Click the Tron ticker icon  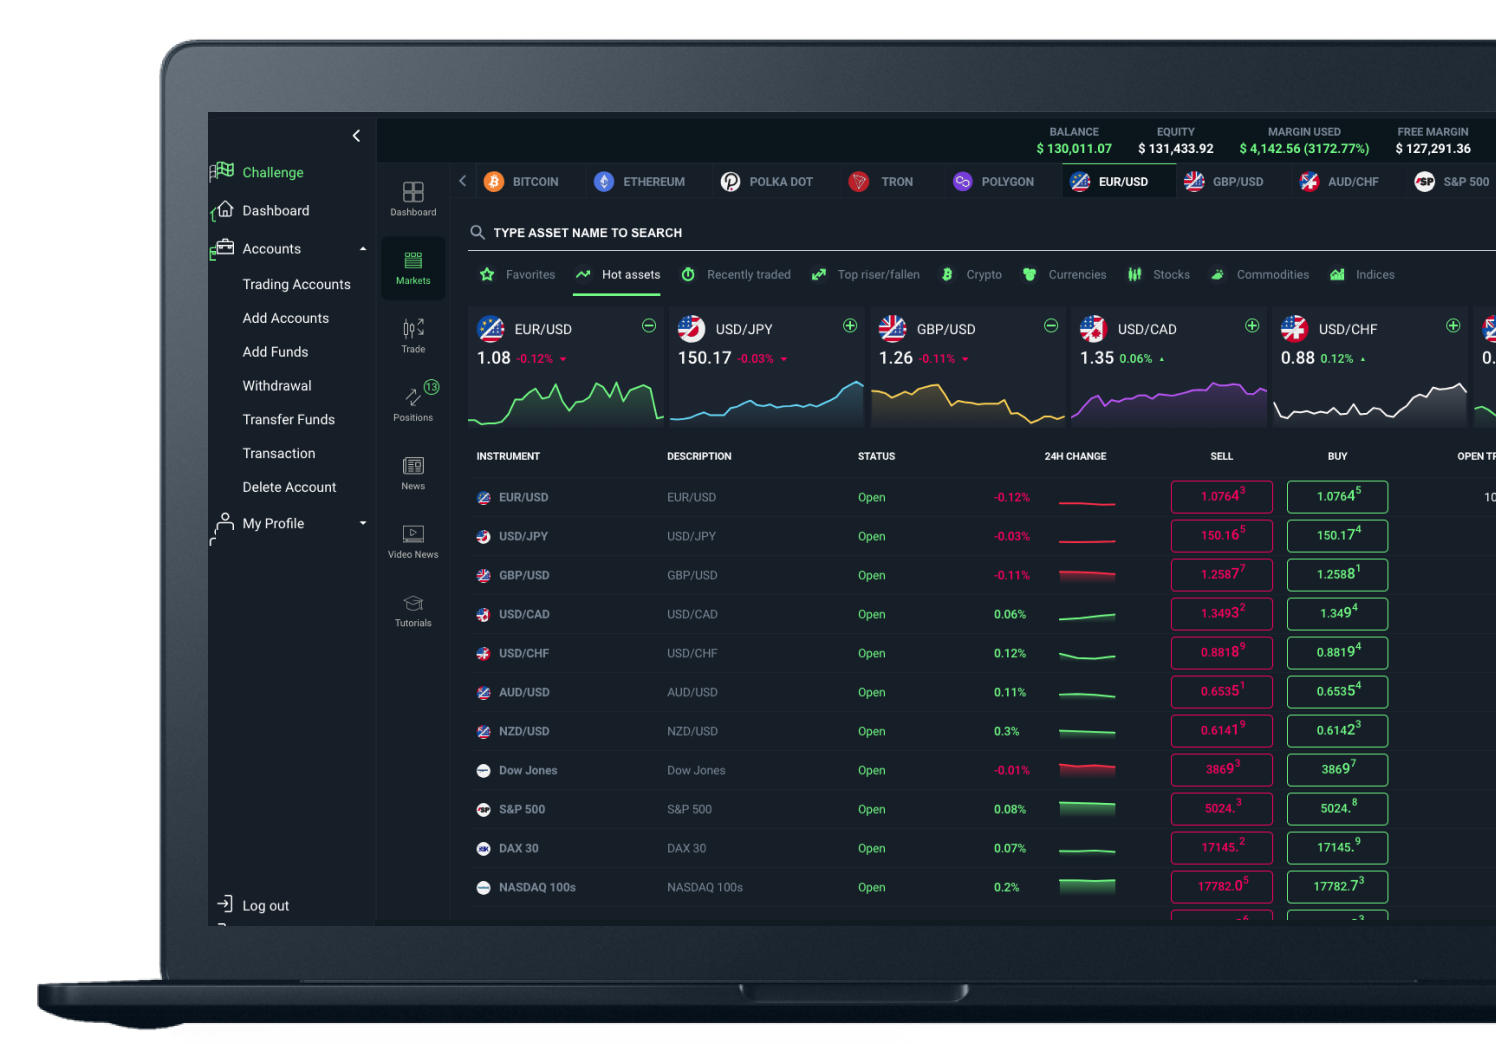click(858, 181)
